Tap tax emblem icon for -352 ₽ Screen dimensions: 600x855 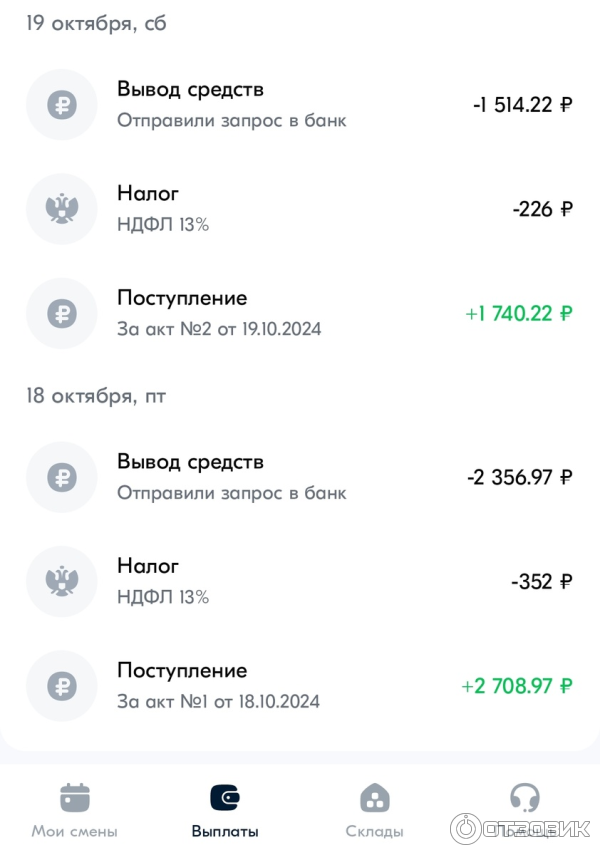[62, 581]
